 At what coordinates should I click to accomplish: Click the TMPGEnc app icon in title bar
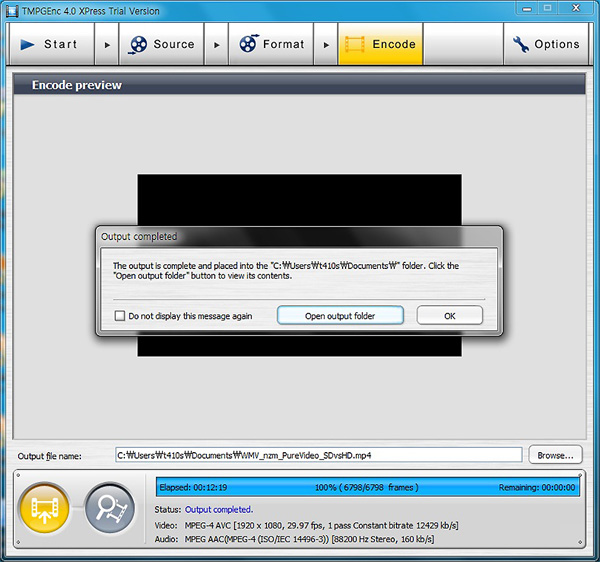(11, 10)
